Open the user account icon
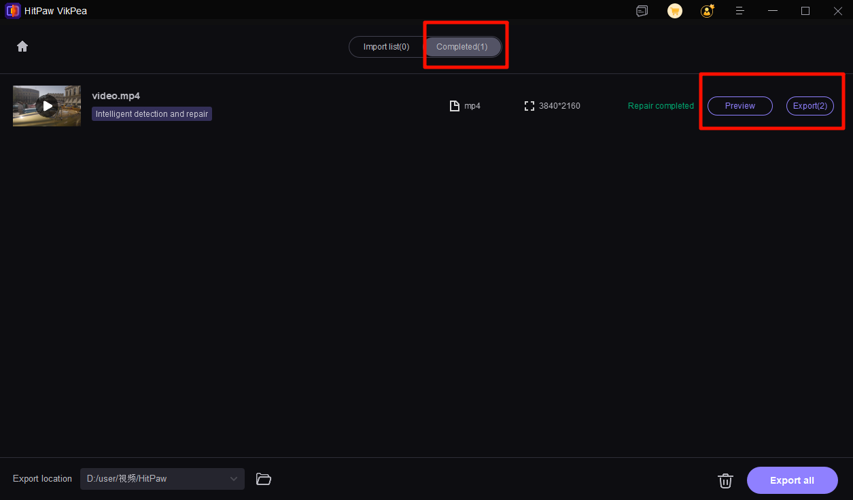This screenshot has width=853, height=500. [707, 11]
